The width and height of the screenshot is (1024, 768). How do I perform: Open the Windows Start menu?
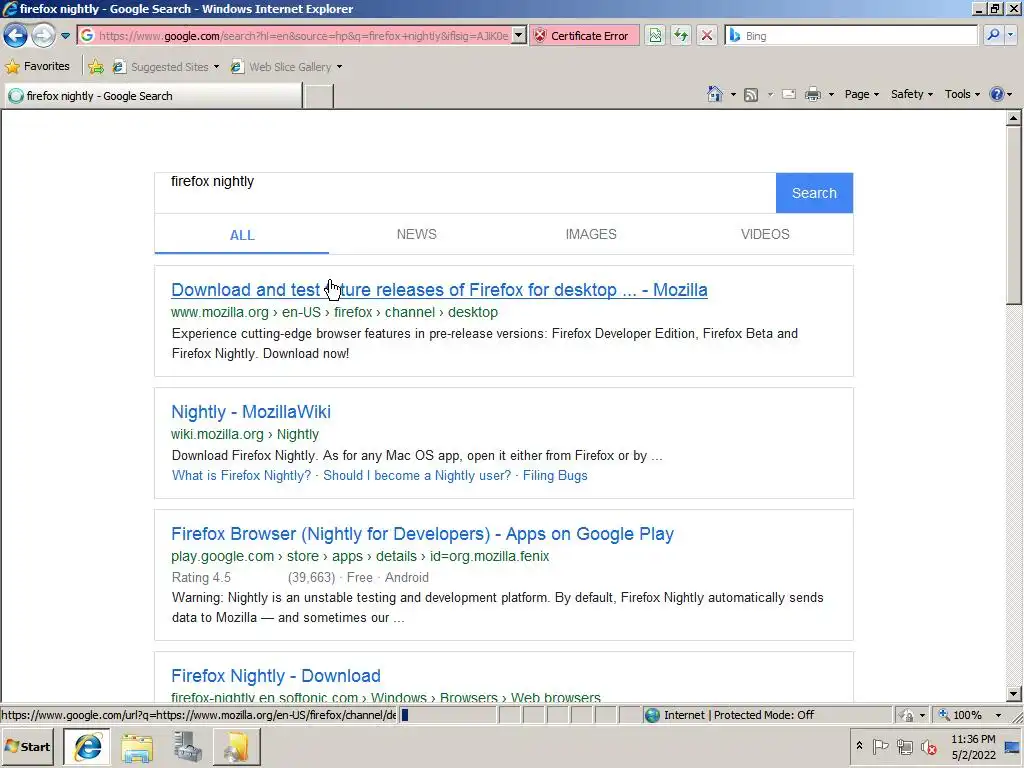coord(28,746)
